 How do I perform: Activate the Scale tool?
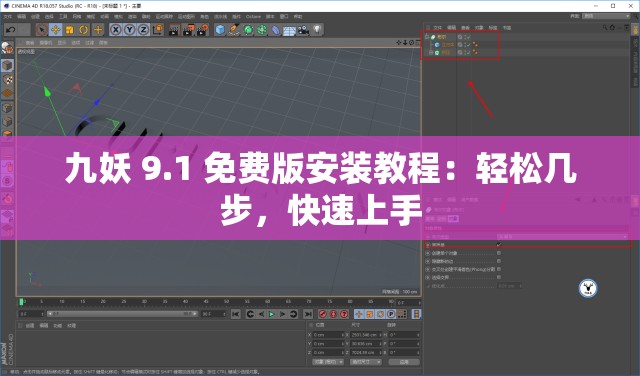click(70, 29)
